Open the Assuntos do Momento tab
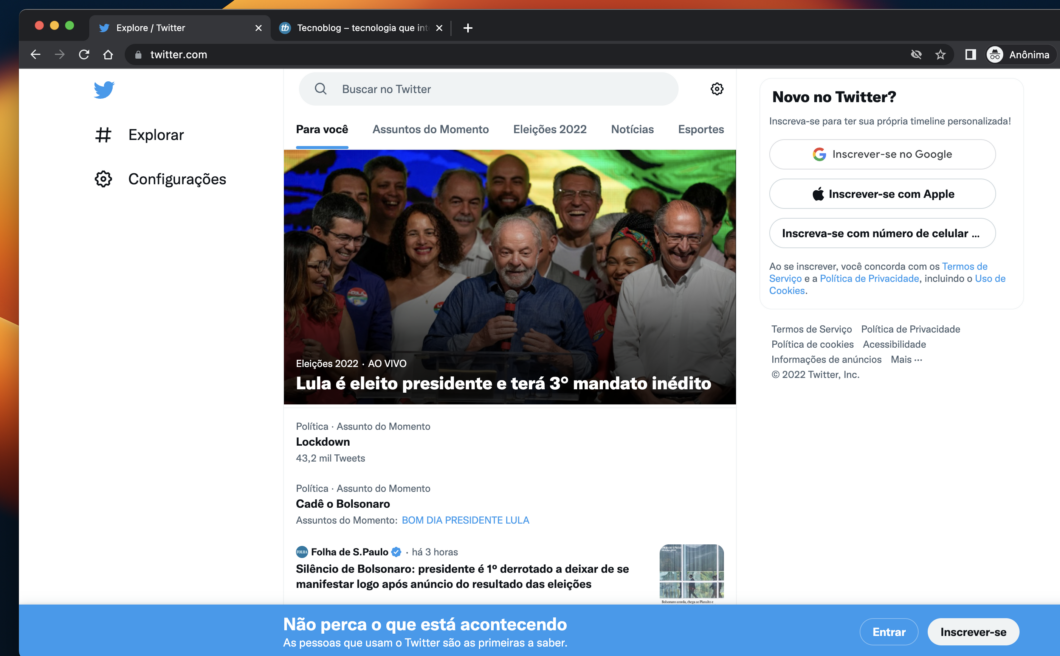1060x656 pixels. tap(431, 129)
